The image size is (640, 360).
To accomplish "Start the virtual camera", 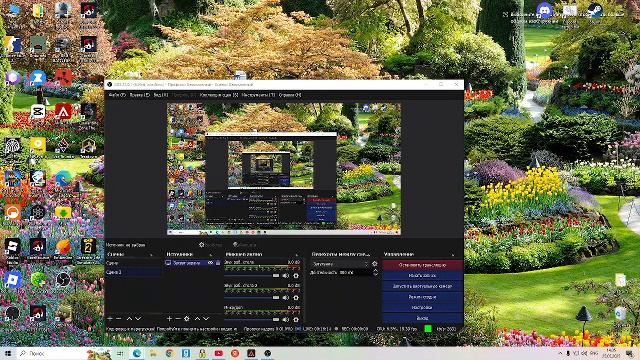I will pos(422,286).
